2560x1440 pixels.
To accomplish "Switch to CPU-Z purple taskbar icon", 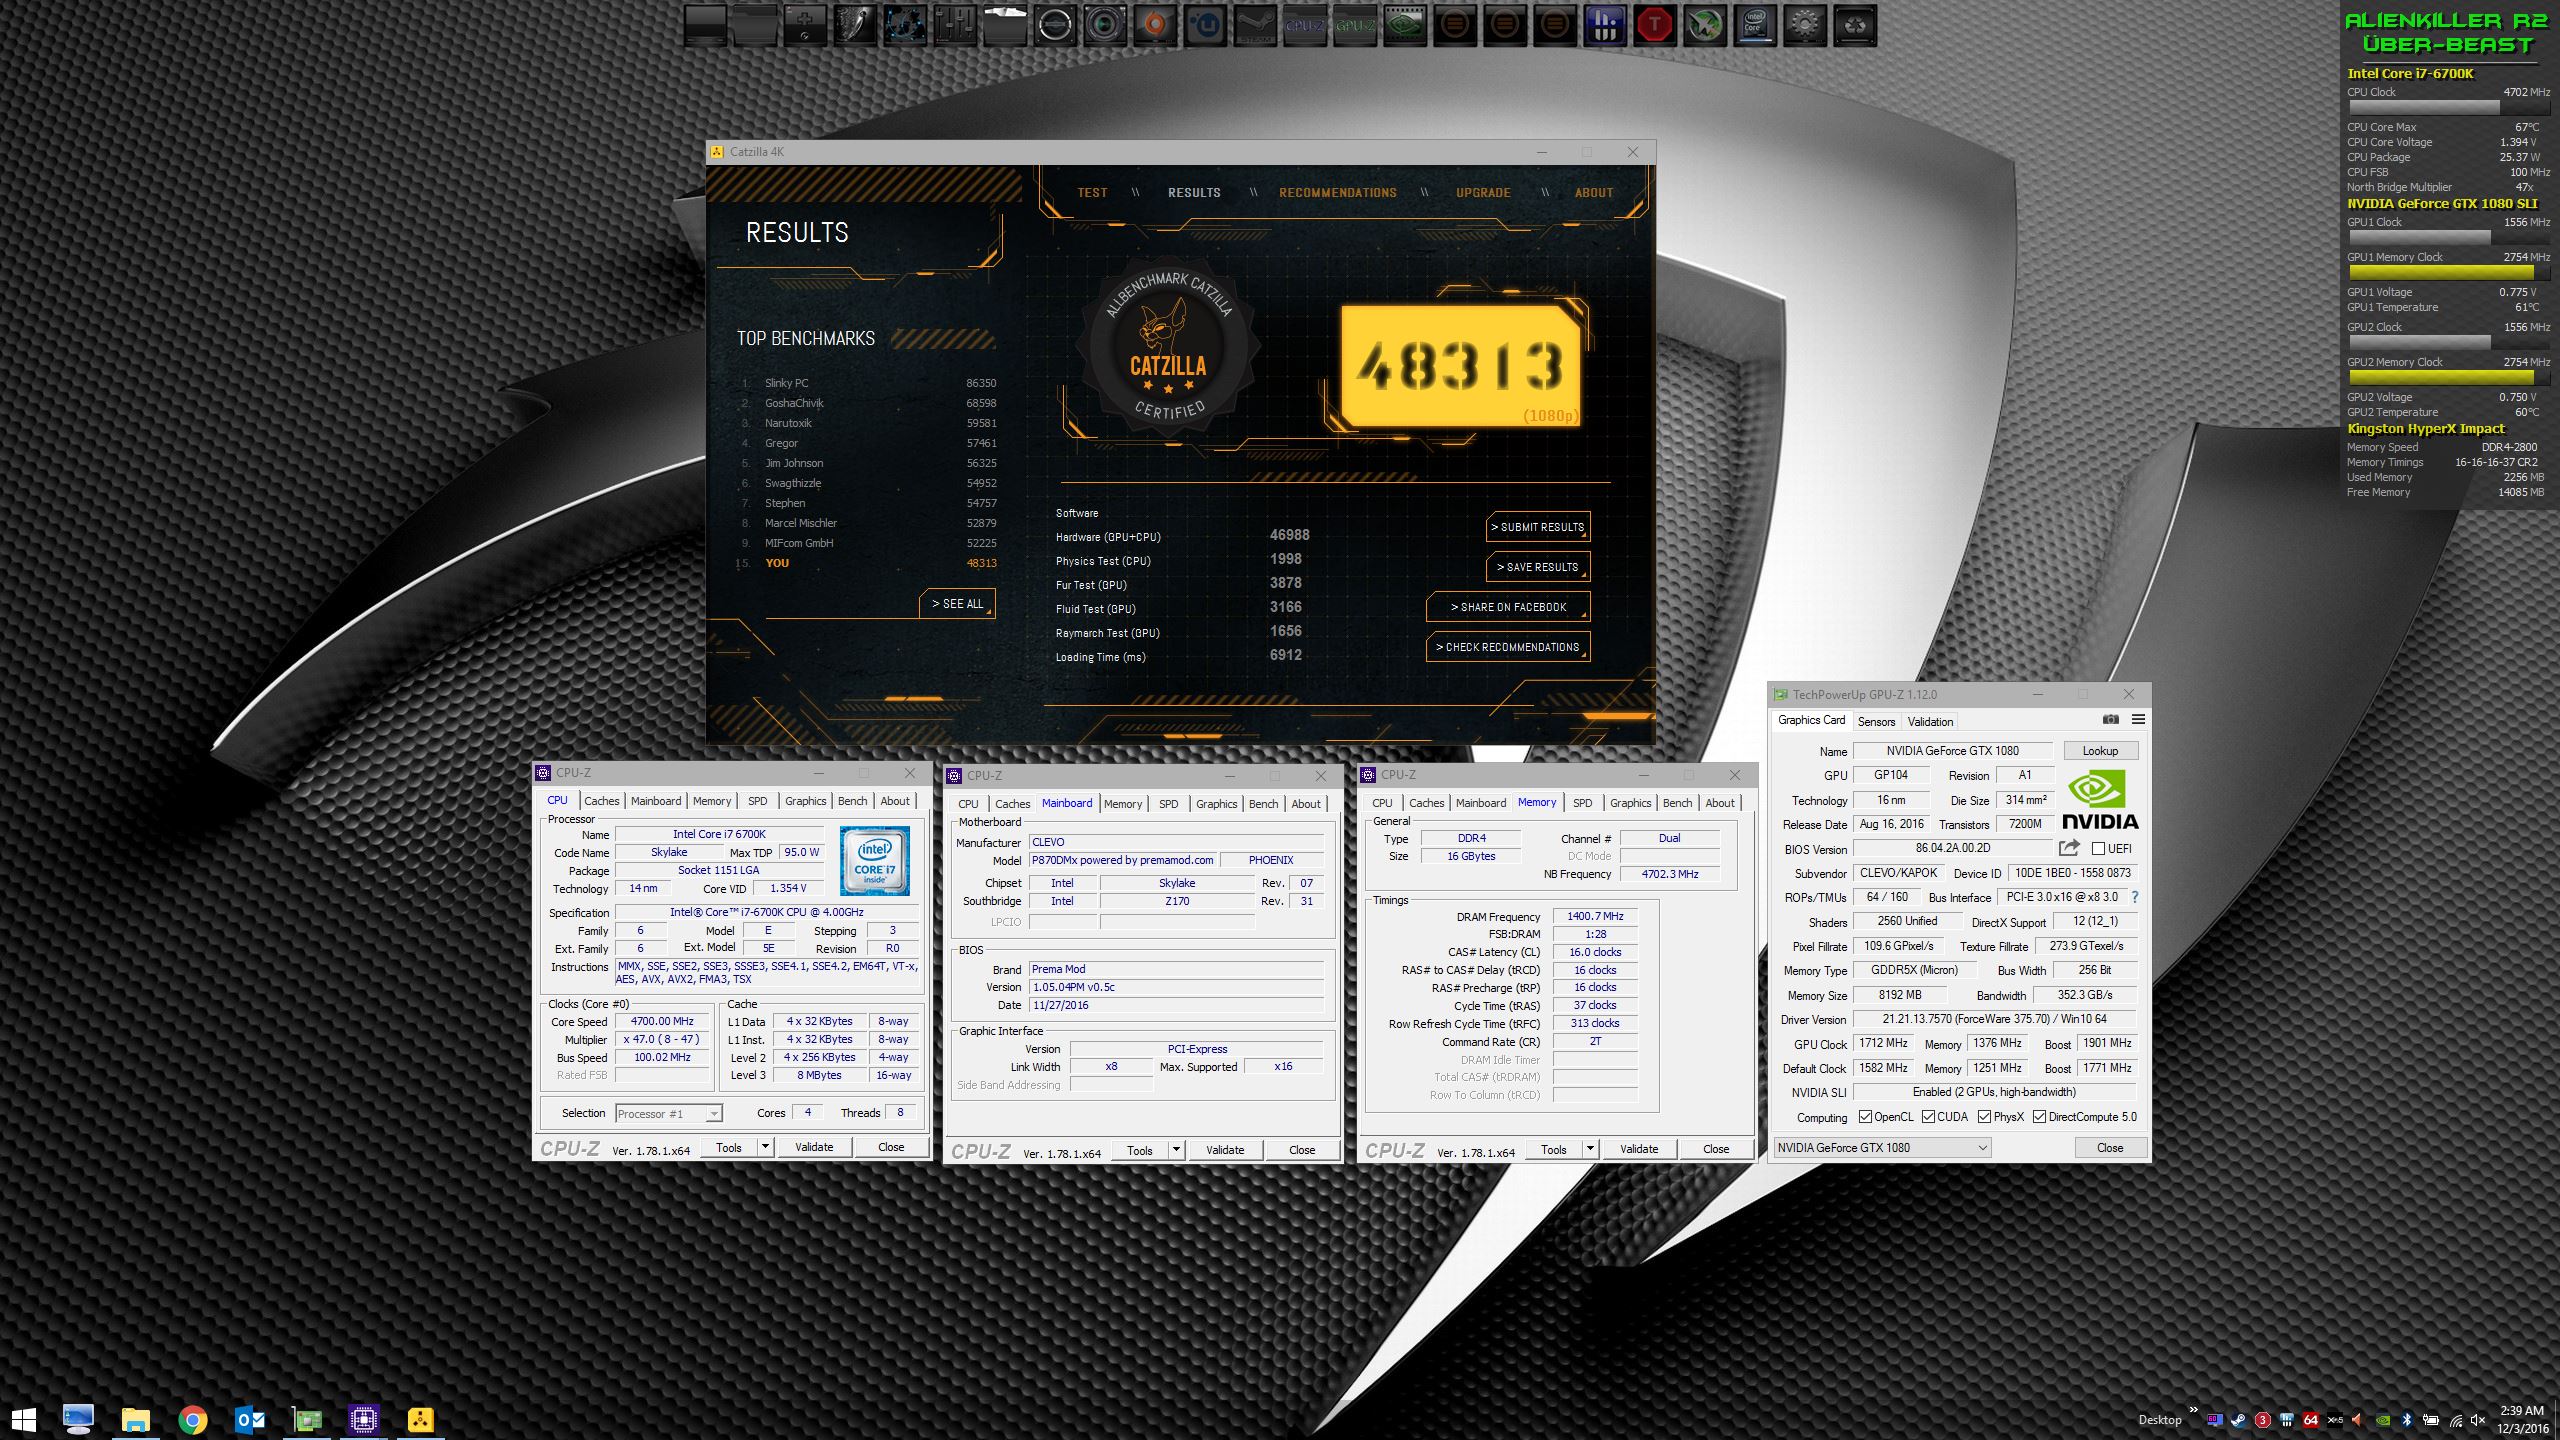I will (363, 1419).
